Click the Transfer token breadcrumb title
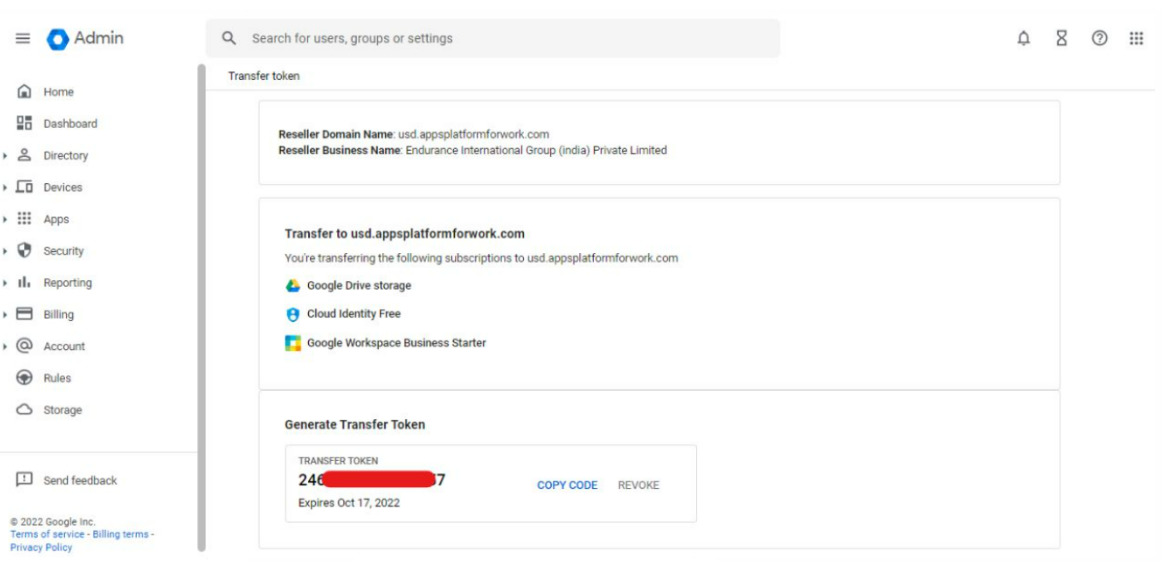 [264, 76]
